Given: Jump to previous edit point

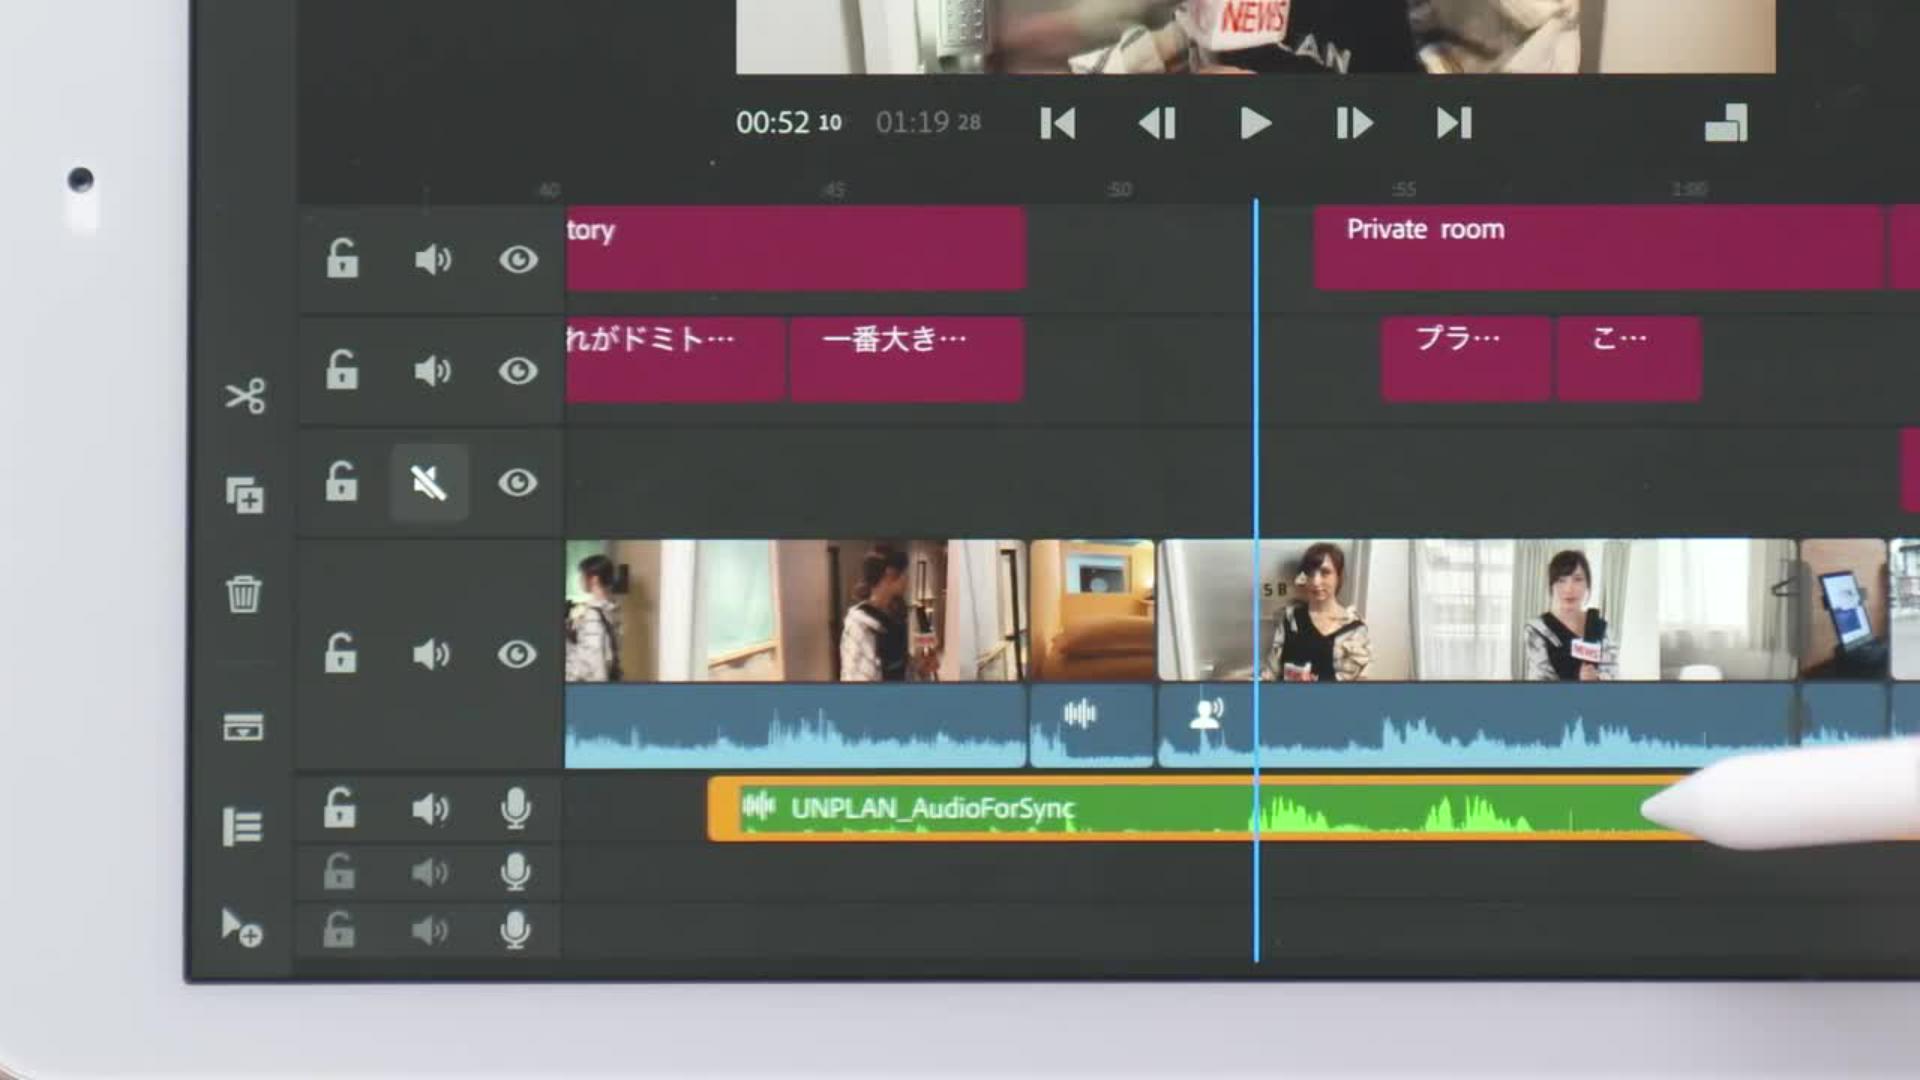Looking at the screenshot, I should [x=1057, y=124].
